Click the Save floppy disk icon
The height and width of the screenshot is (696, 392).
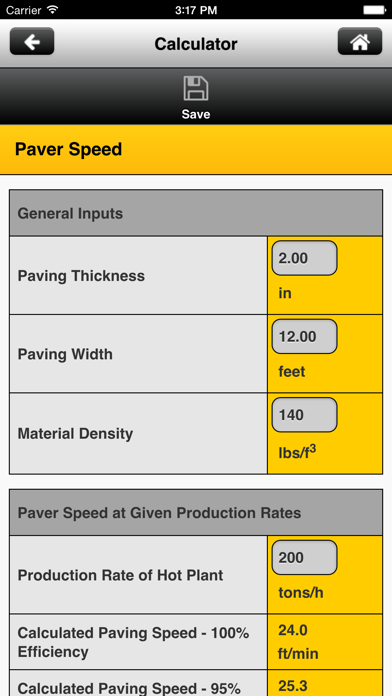click(196, 88)
